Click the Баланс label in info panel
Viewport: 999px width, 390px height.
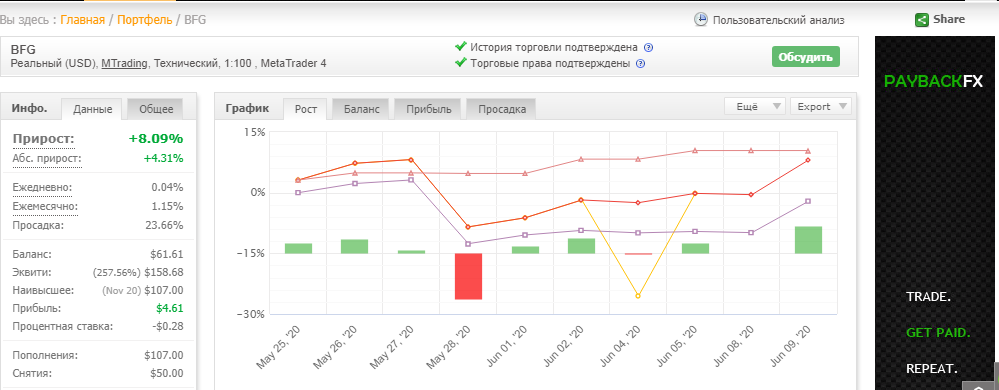[32, 254]
